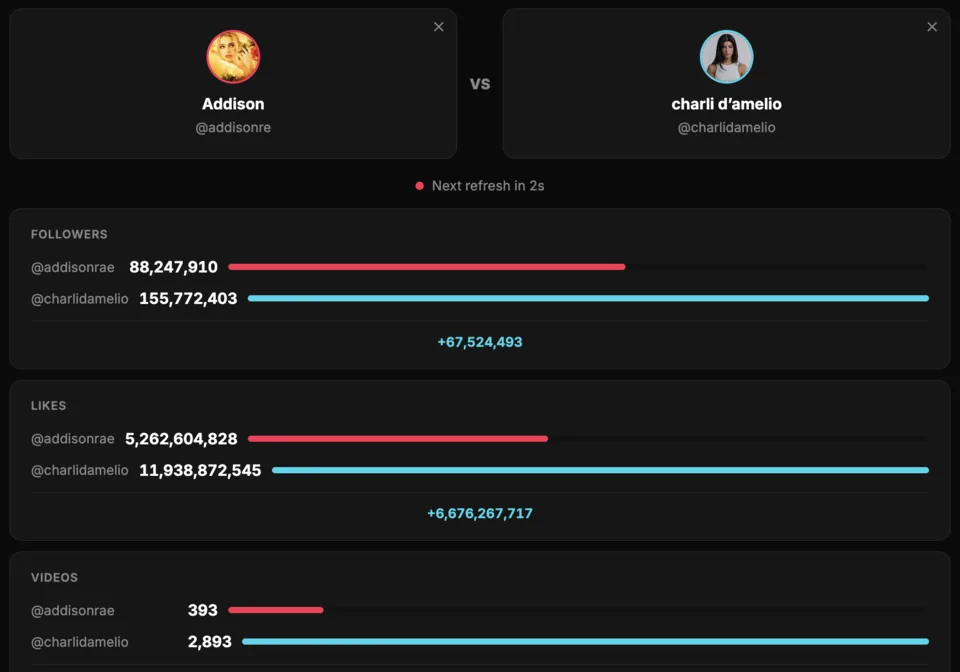The height and width of the screenshot is (672, 960).
Task: Click Addison's red likes bar
Action: pos(398,438)
